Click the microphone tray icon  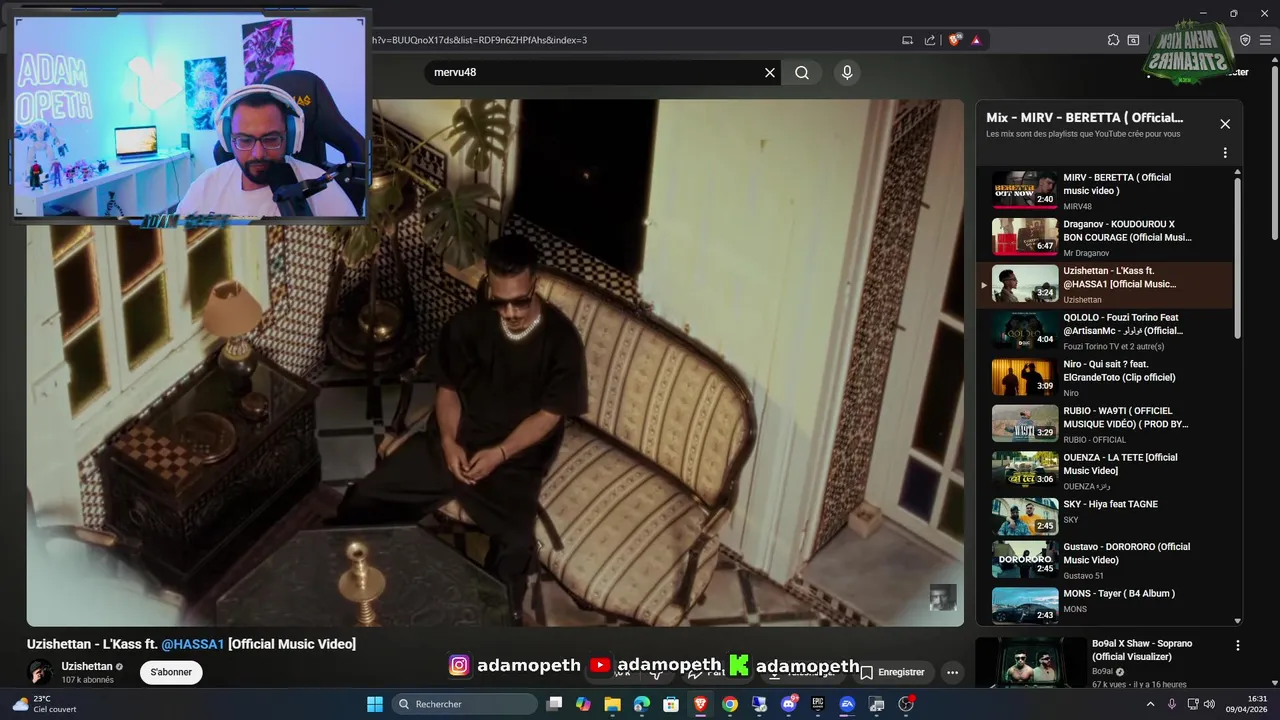tap(1171, 704)
